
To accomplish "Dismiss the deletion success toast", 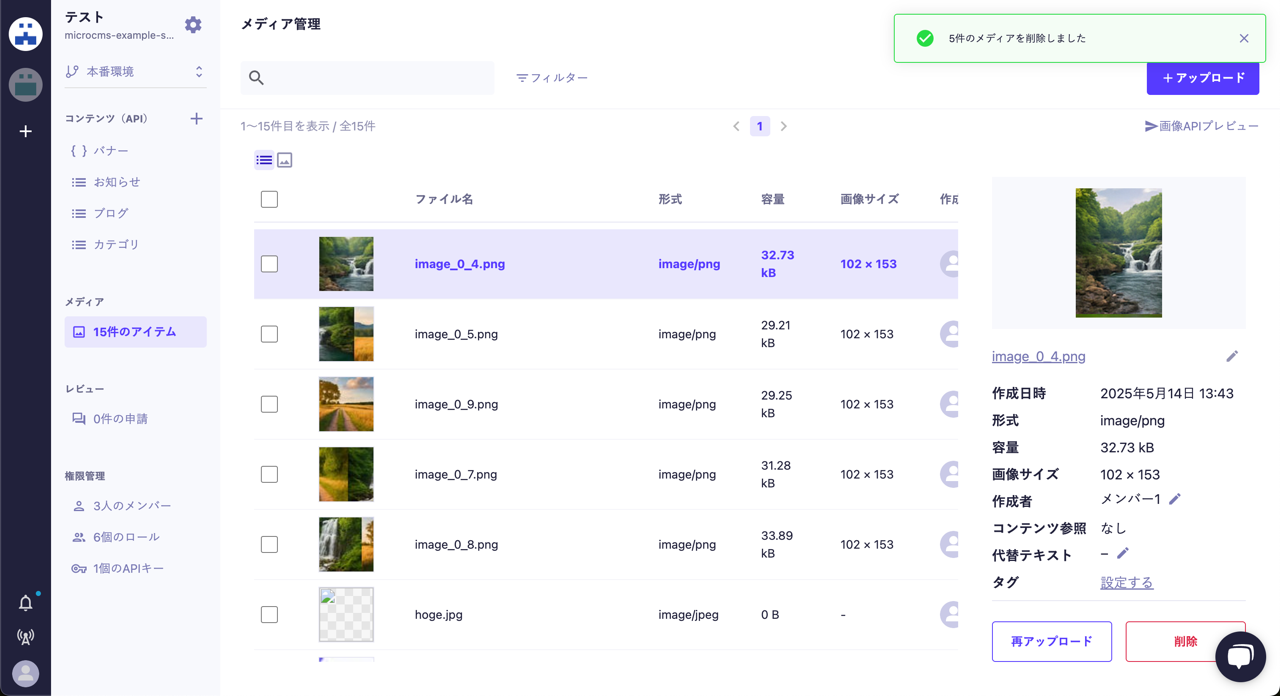I will pyautogui.click(x=1244, y=38).
